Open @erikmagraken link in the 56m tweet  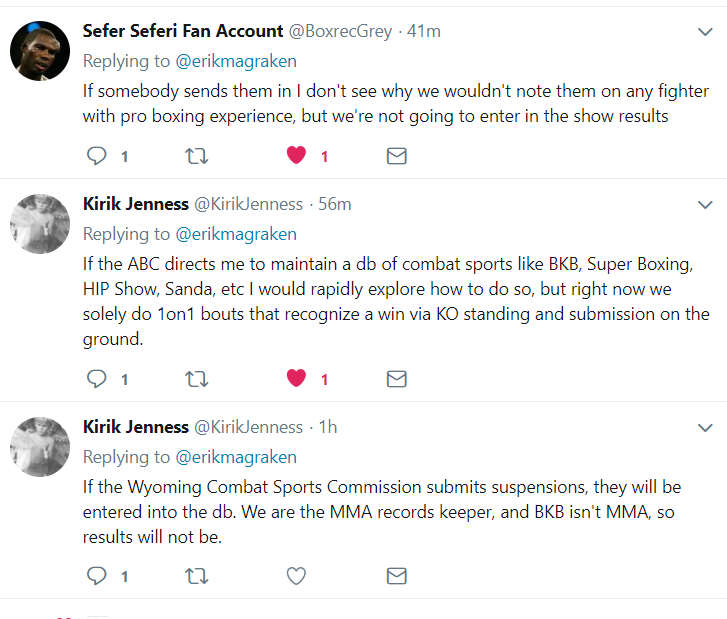click(236, 234)
